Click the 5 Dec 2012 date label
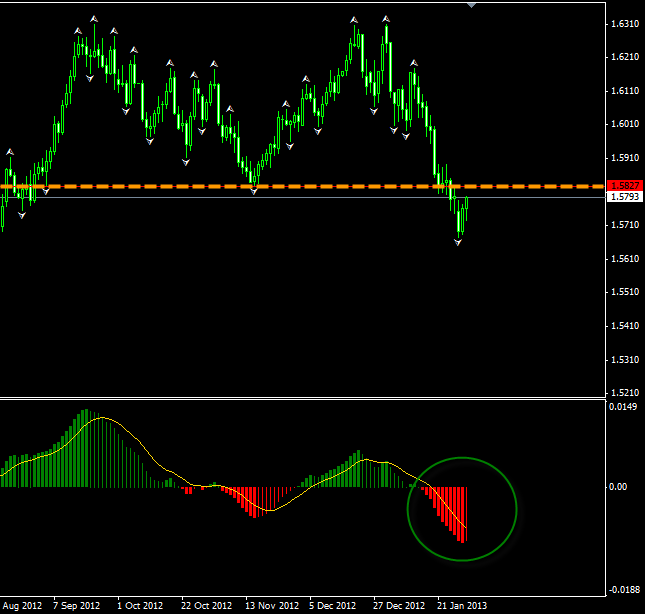Viewport: 645px width, 614px height. click(x=332, y=605)
